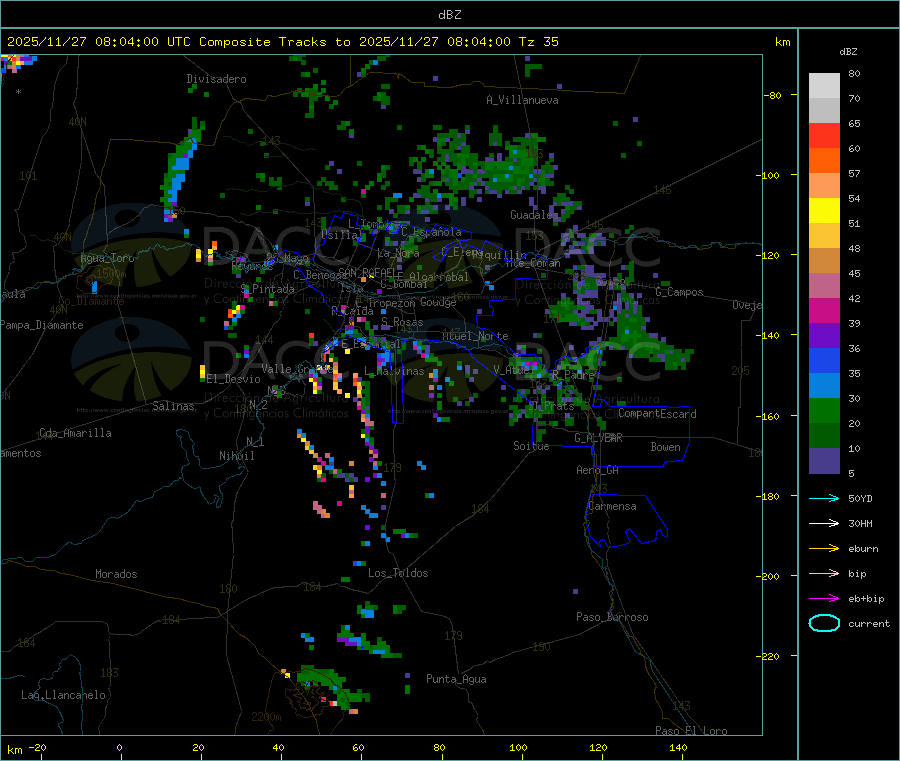Click the Punta_Agua map label
The image size is (900, 761).
tap(456, 679)
